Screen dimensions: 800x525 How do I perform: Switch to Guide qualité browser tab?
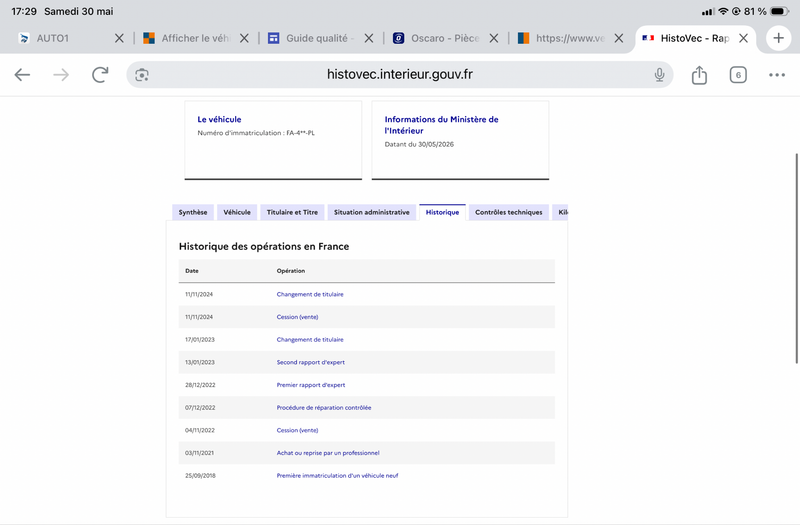(x=320, y=38)
